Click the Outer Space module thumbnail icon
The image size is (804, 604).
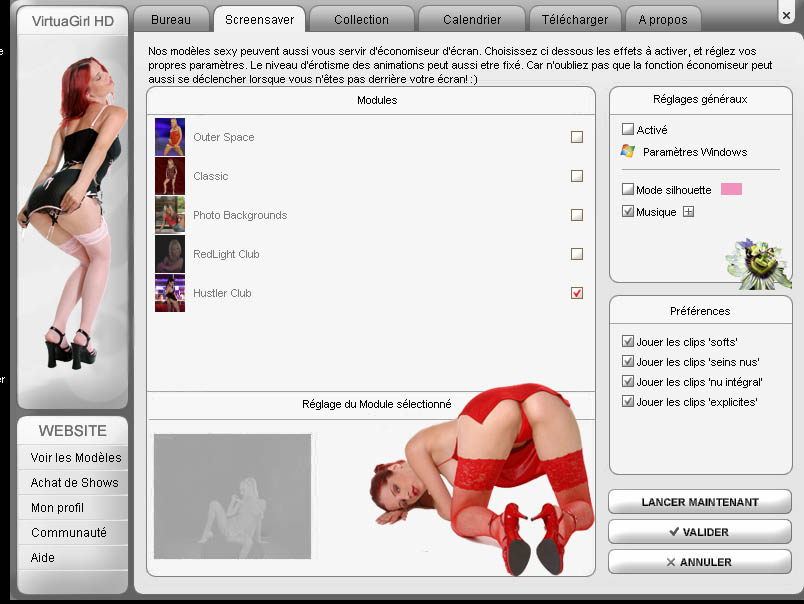pos(169,137)
